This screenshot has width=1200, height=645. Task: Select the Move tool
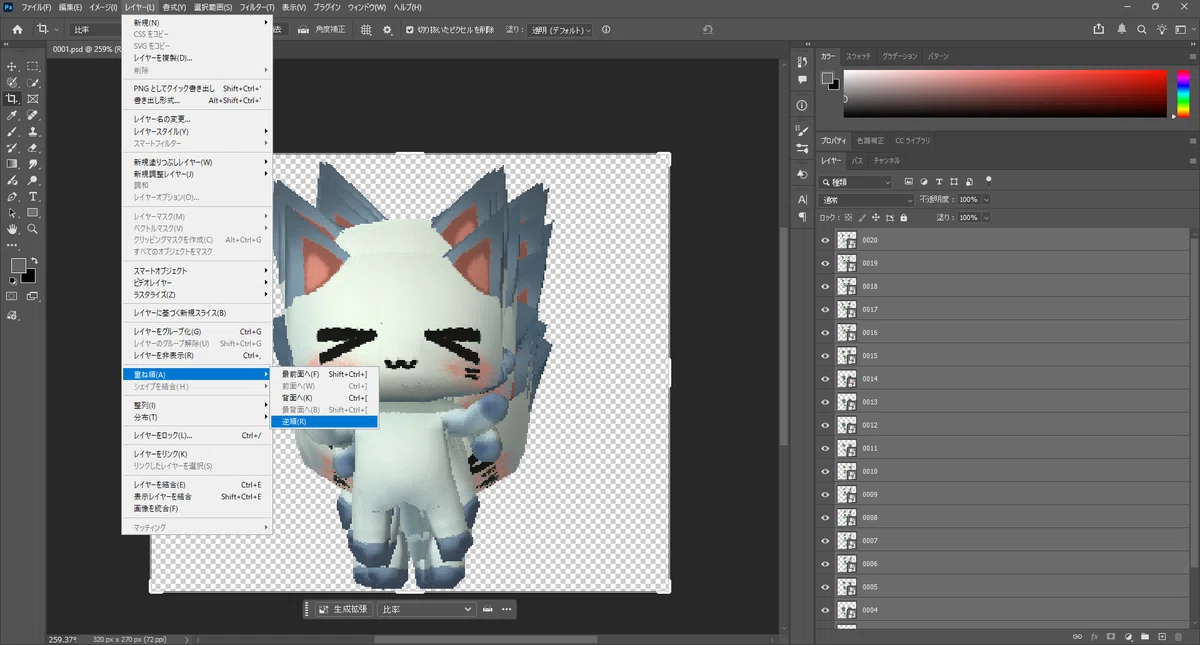[12, 67]
